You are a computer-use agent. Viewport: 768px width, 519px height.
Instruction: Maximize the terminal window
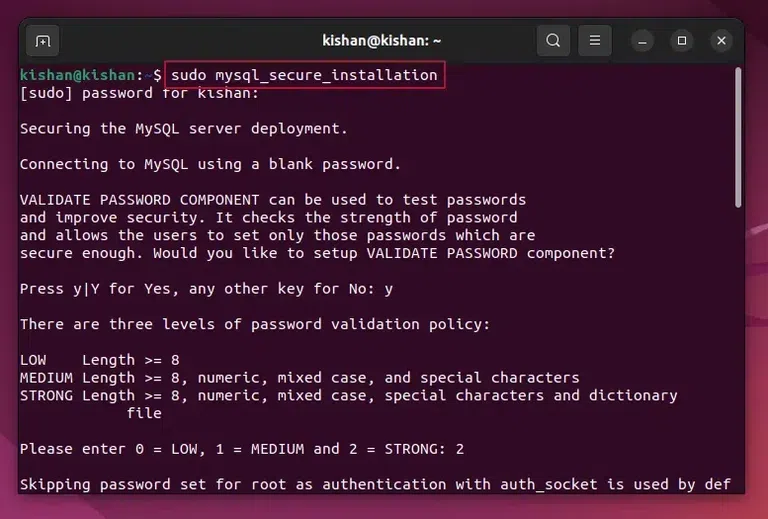(x=682, y=41)
